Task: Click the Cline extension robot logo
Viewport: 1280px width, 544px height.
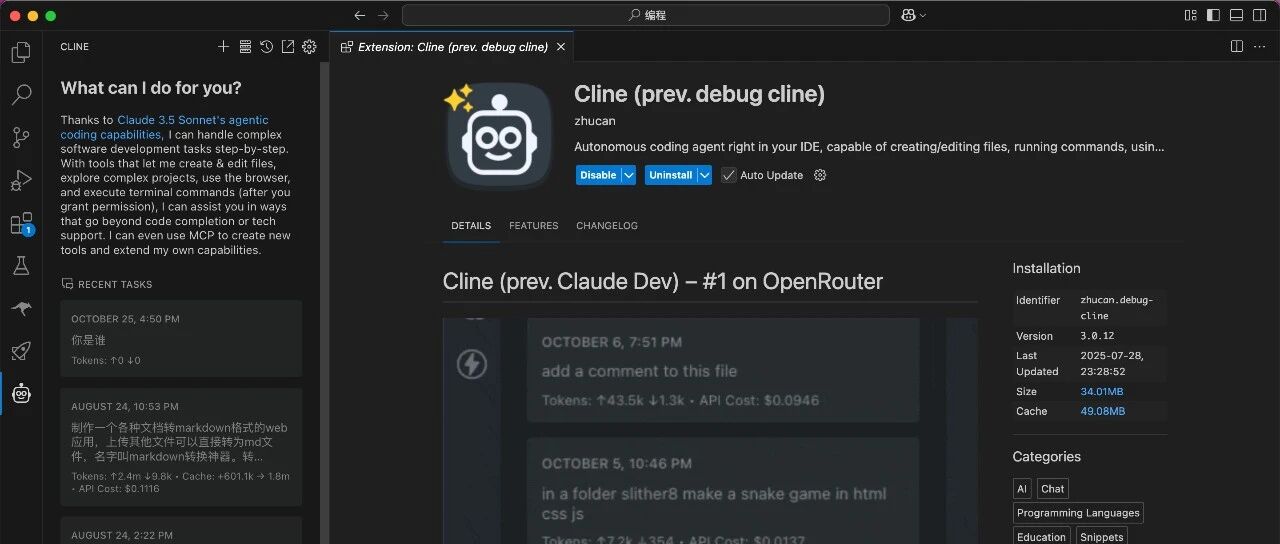Action: [498, 137]
